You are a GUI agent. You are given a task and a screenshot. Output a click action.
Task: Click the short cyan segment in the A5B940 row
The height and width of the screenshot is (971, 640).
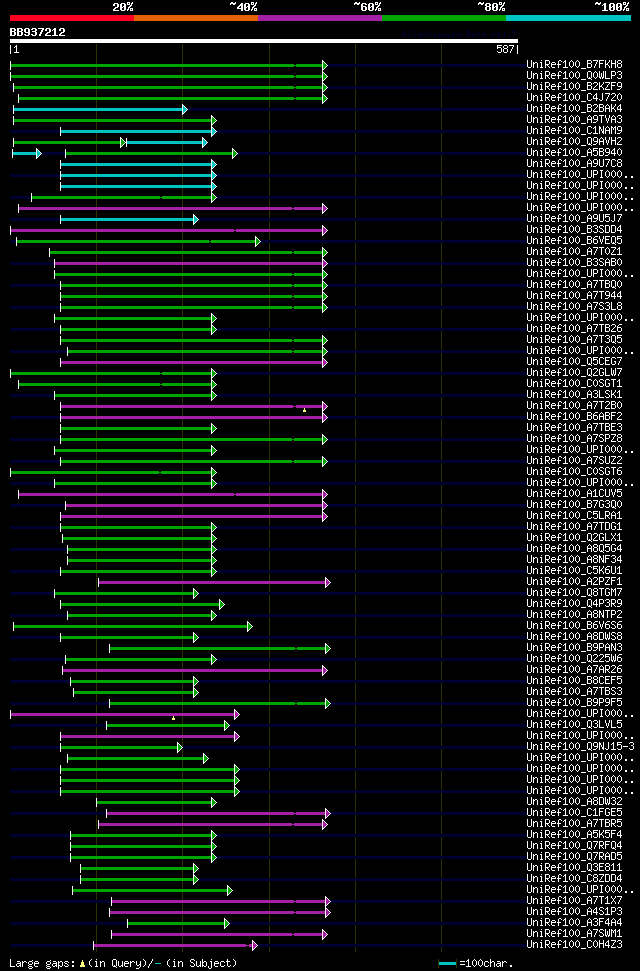[27, 153]
